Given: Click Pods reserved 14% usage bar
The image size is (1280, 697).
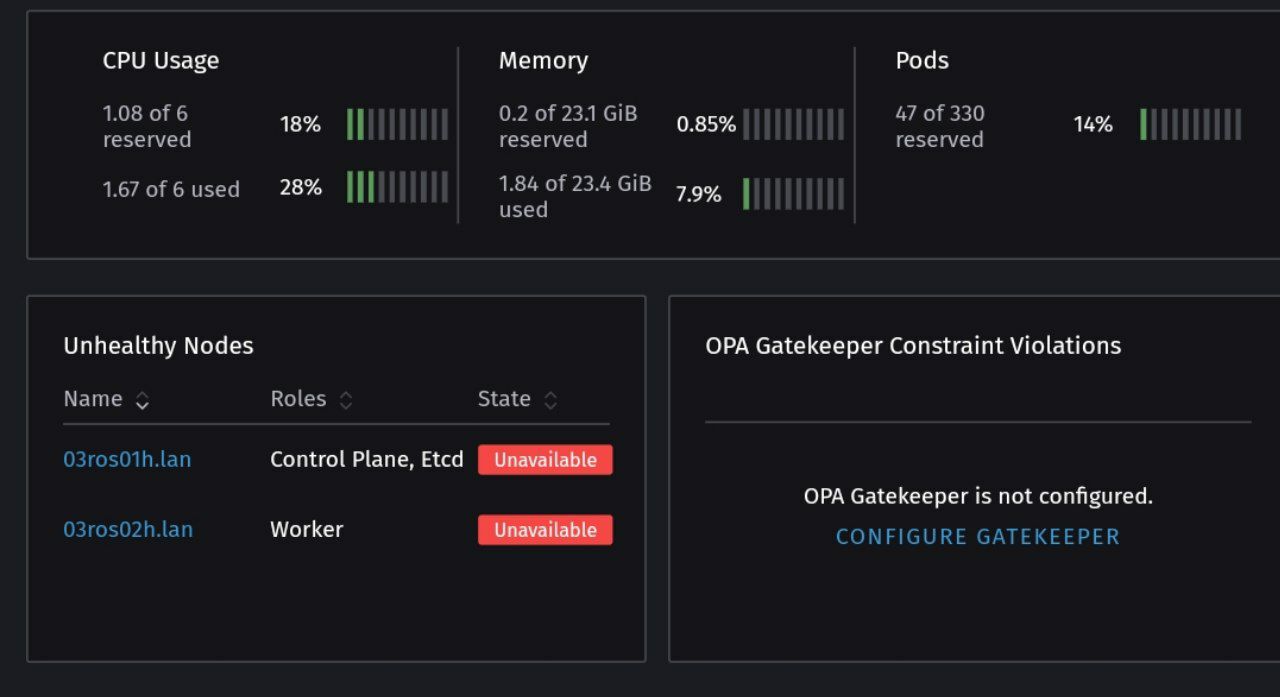Looking at the screenshot, I should [x=1190, y=125].
